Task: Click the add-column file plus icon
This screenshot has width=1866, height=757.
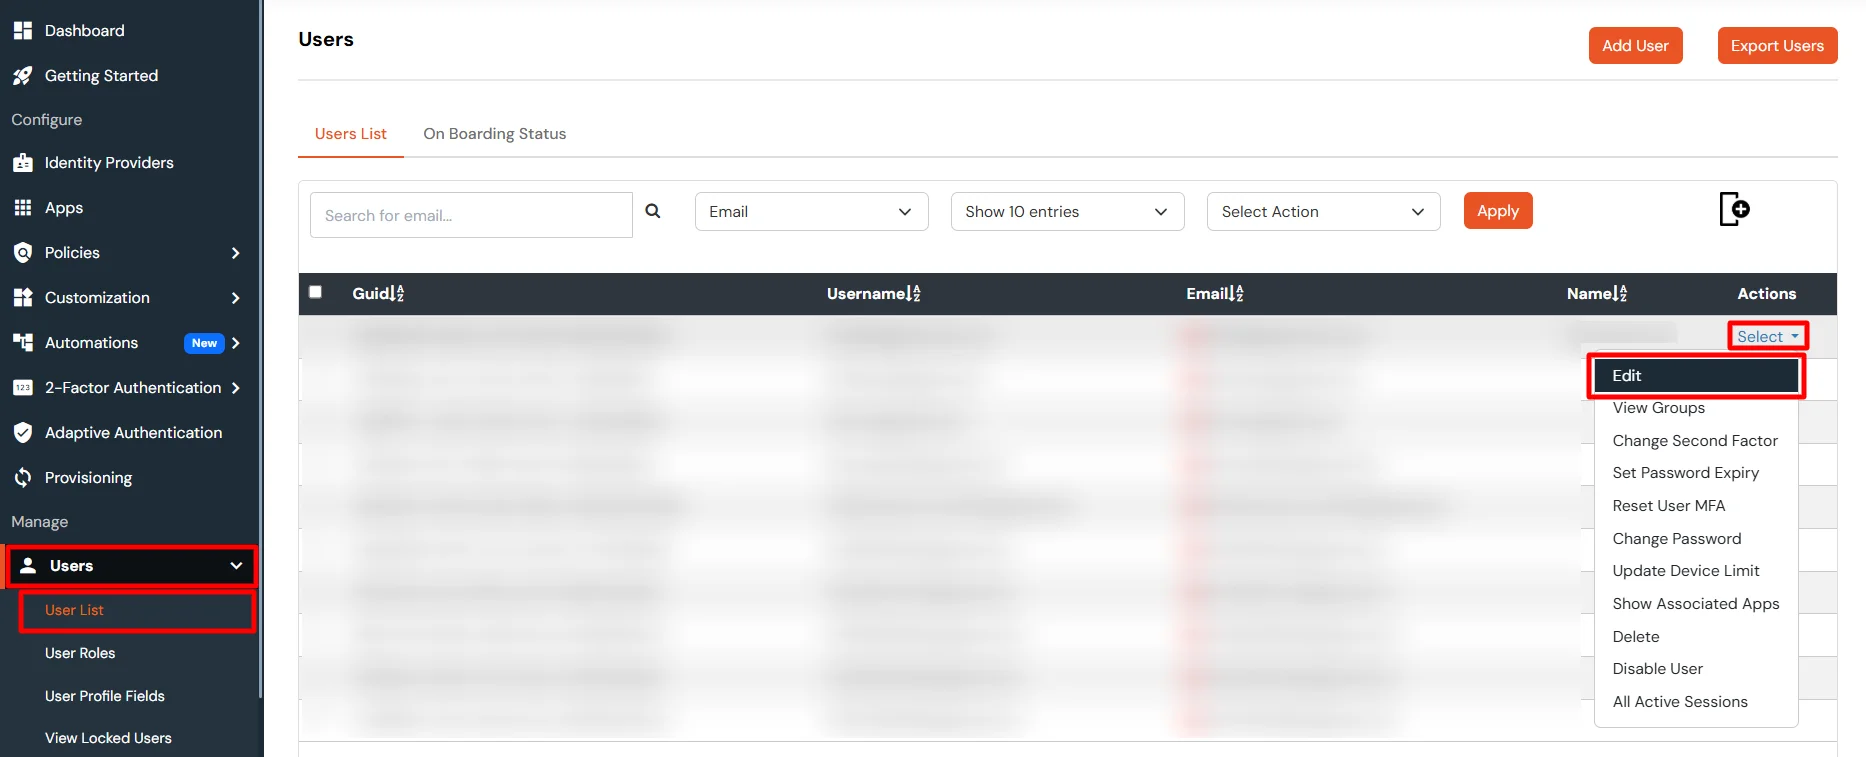Action: click(x=1734, y=209)
